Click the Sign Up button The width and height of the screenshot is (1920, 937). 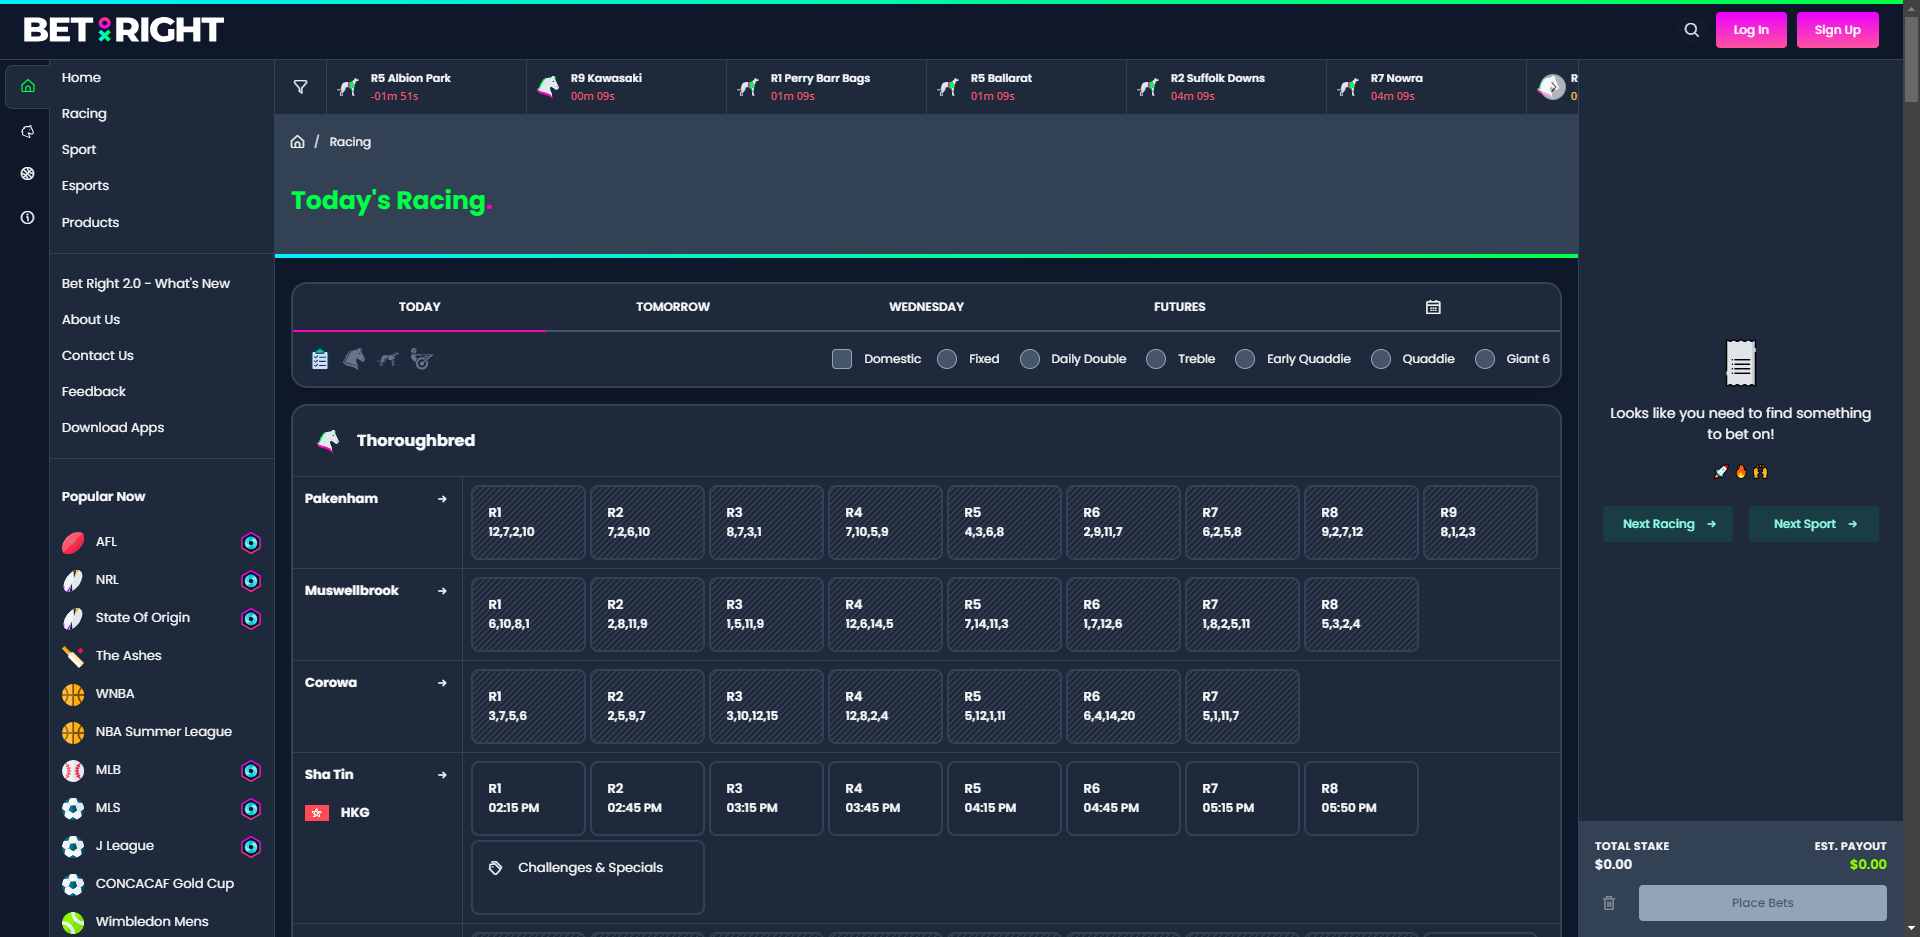(1838, 30)
